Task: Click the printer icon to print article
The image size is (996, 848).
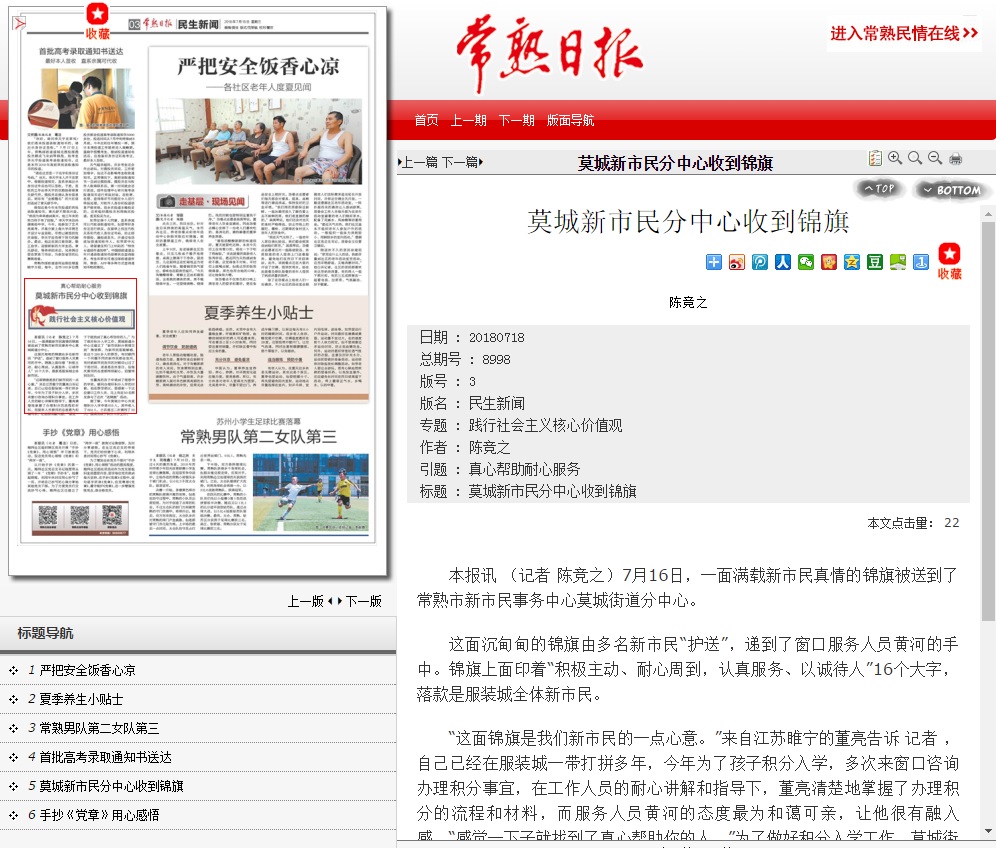Action: (x=955, y=159)
